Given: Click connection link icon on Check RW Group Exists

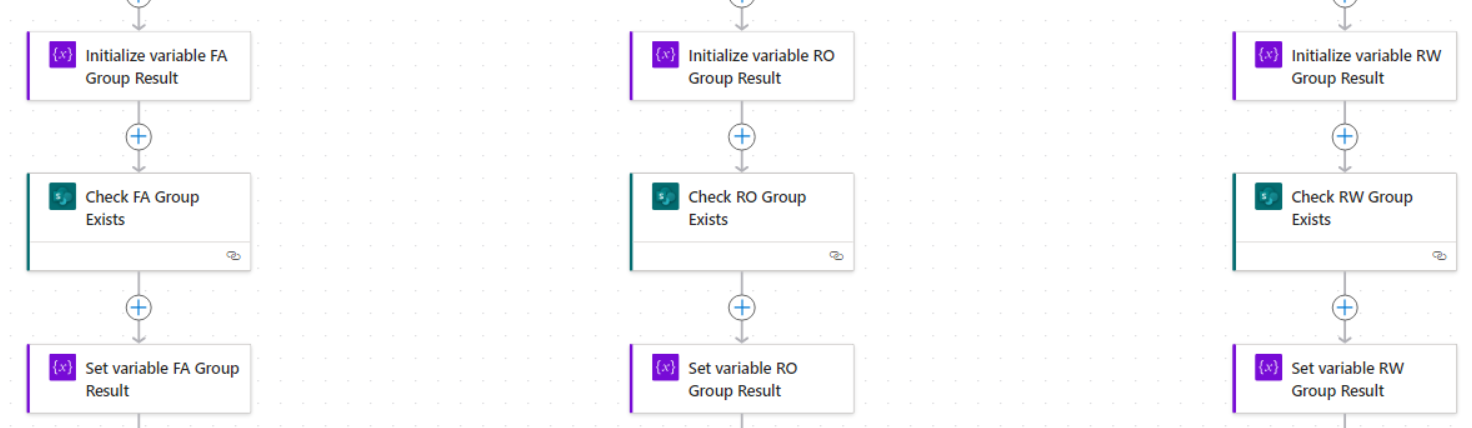Looking at the screenshot, I should (x=1440, y=256).
